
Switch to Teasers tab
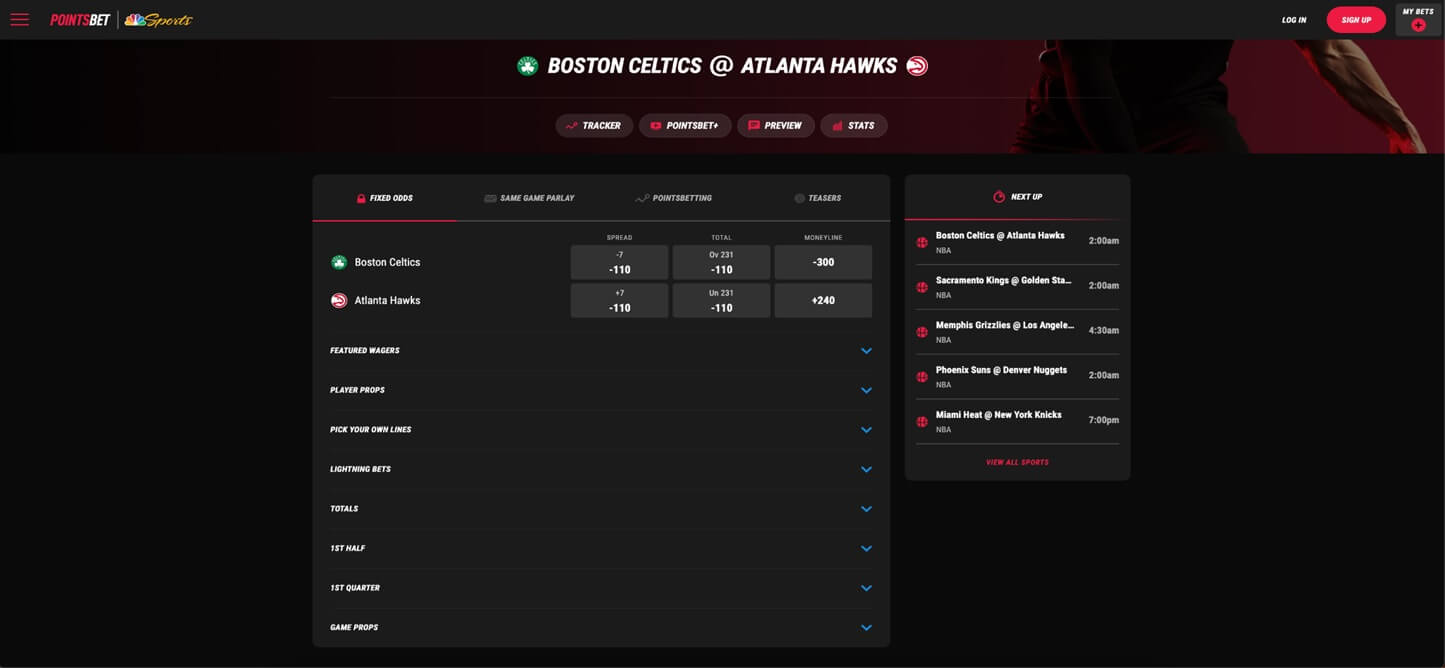pyautogui.click(x=817, y=198)
